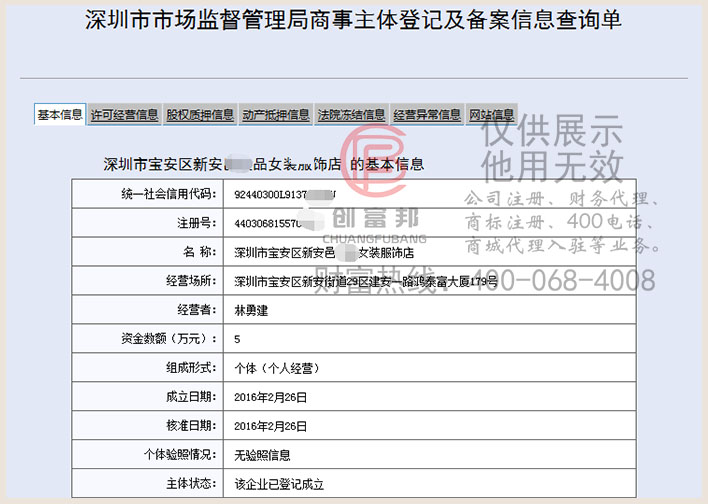Screen dimensions: 708x504
Task: Select the value 无验照信息
Action: [x=262, y=455]
